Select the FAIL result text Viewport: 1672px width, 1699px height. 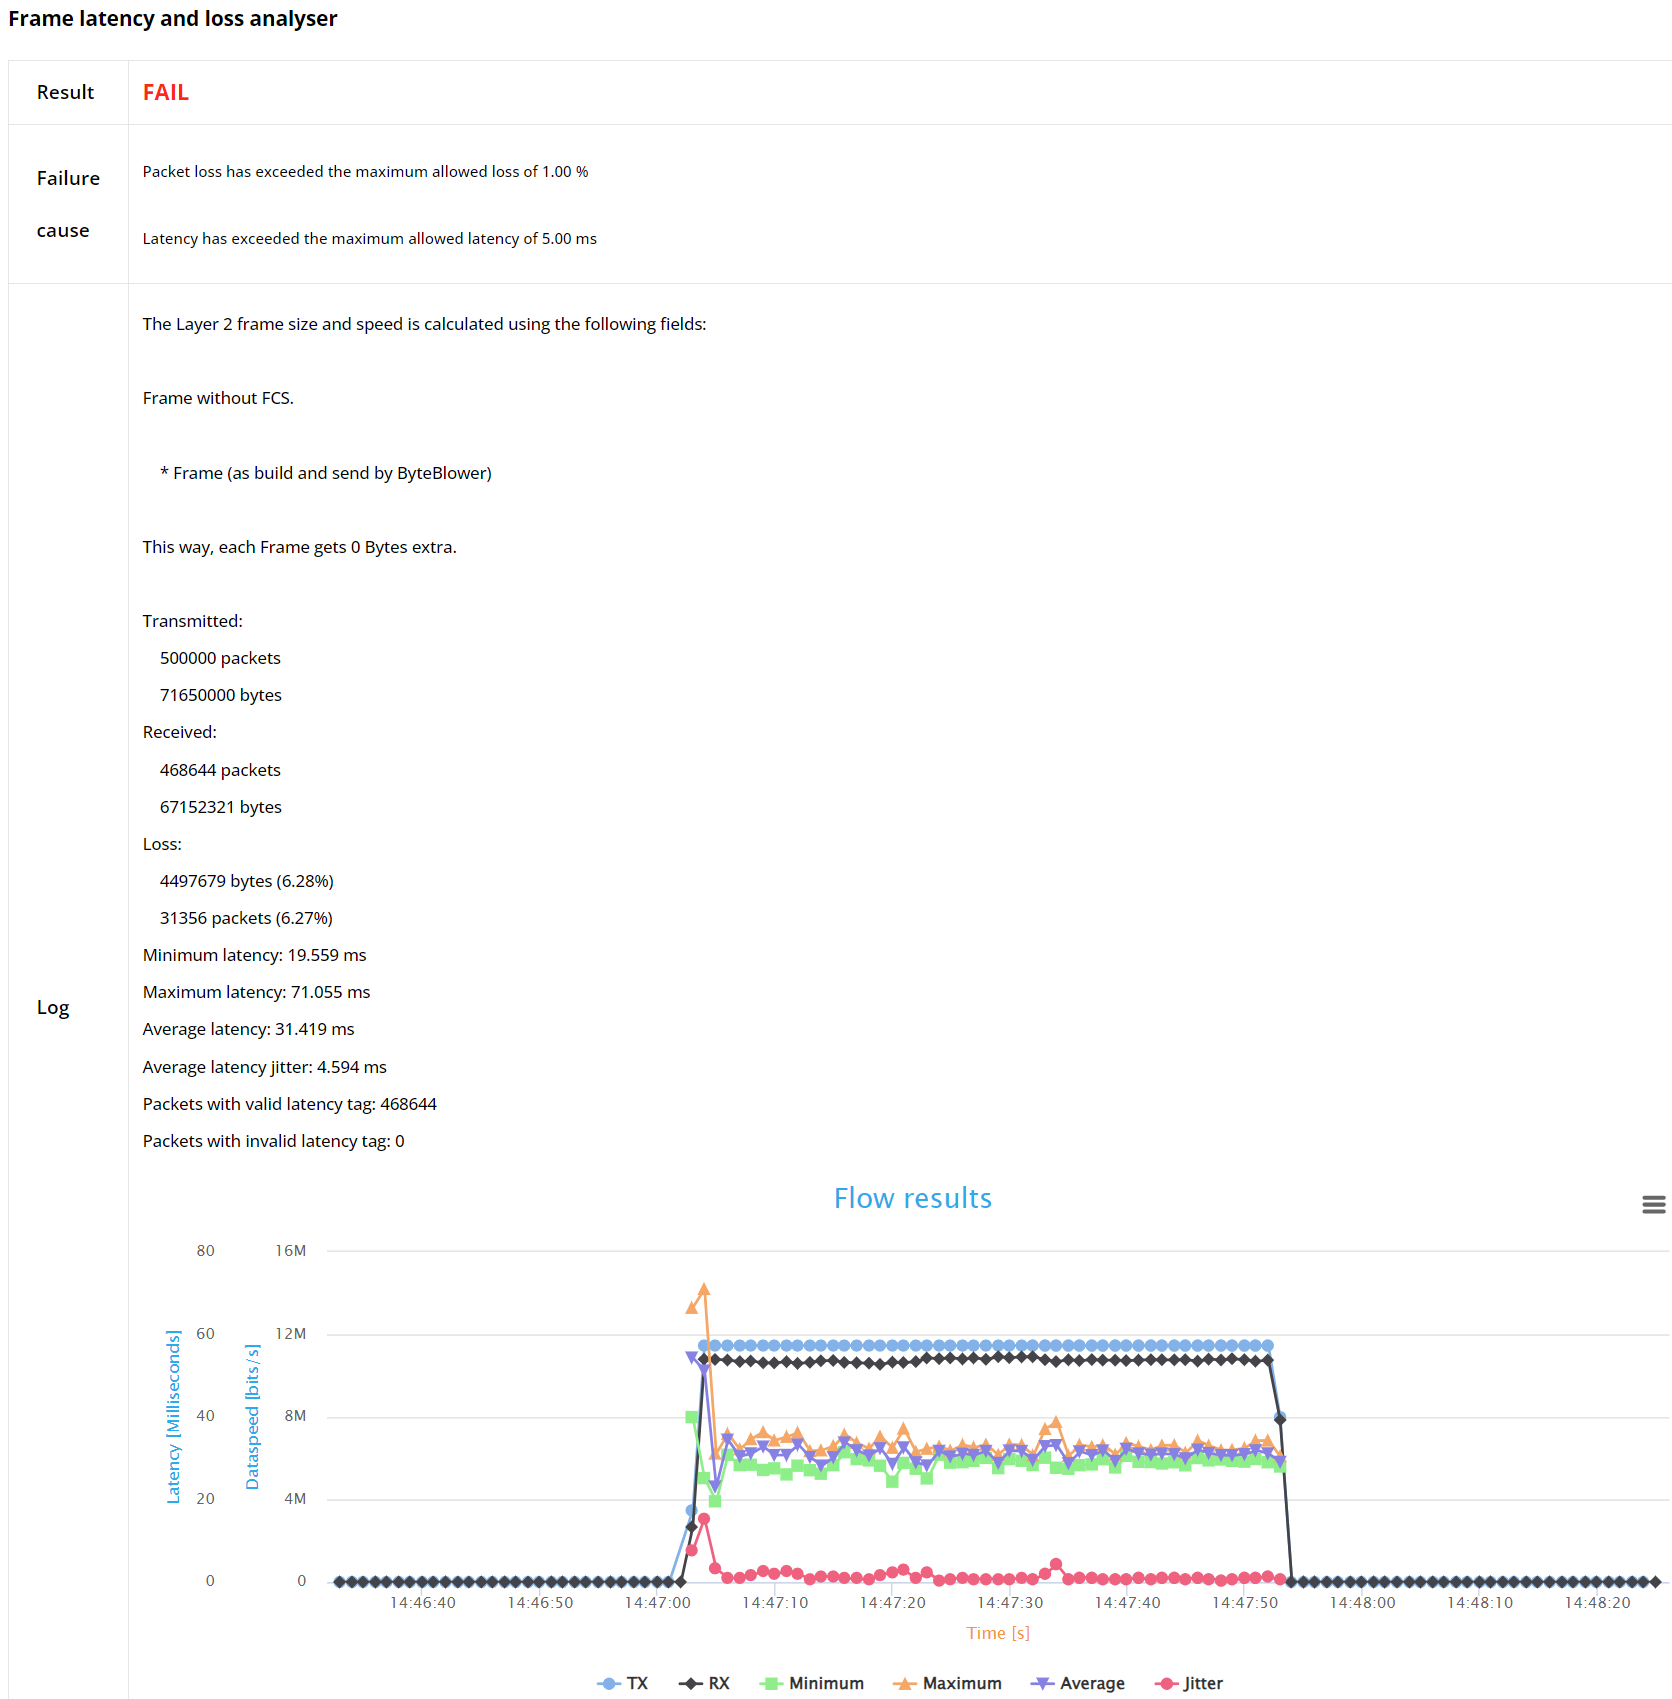click(x=166, y=92)
